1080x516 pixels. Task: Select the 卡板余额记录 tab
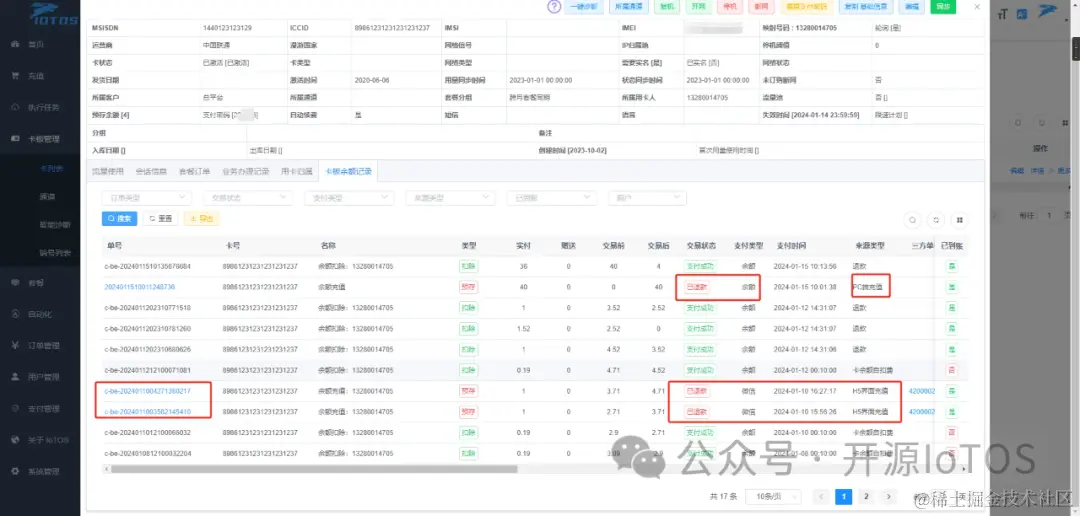point(348,171)
